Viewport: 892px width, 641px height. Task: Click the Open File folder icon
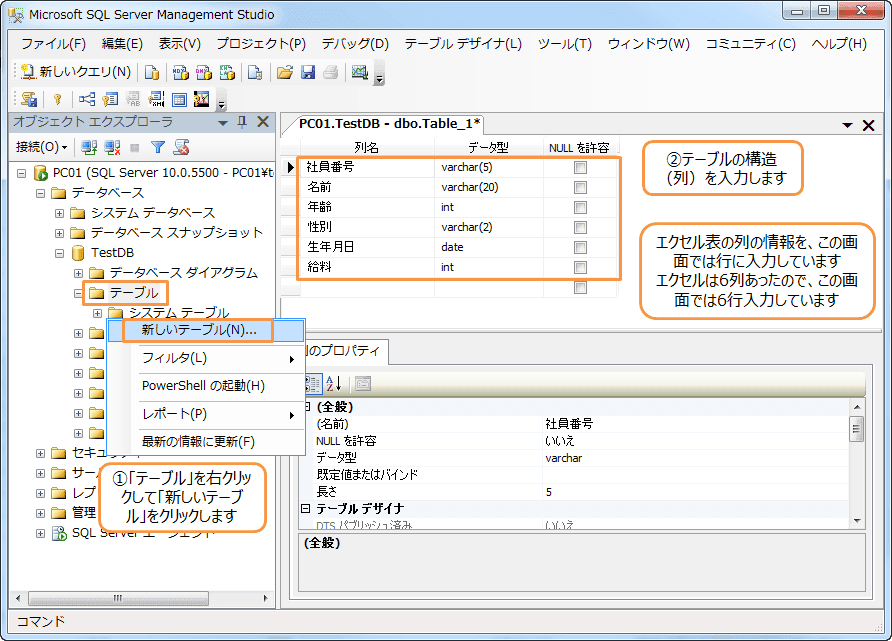284,72
